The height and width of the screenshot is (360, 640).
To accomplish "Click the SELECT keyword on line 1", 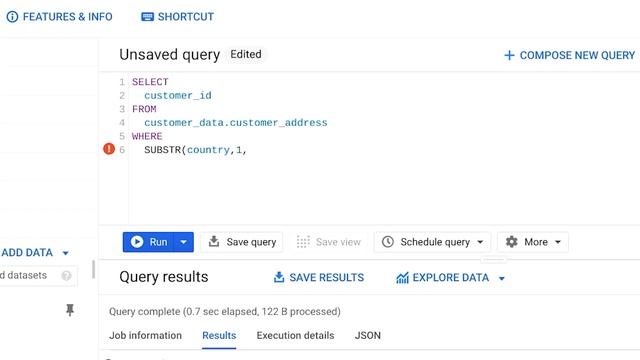I will [150, 82].
